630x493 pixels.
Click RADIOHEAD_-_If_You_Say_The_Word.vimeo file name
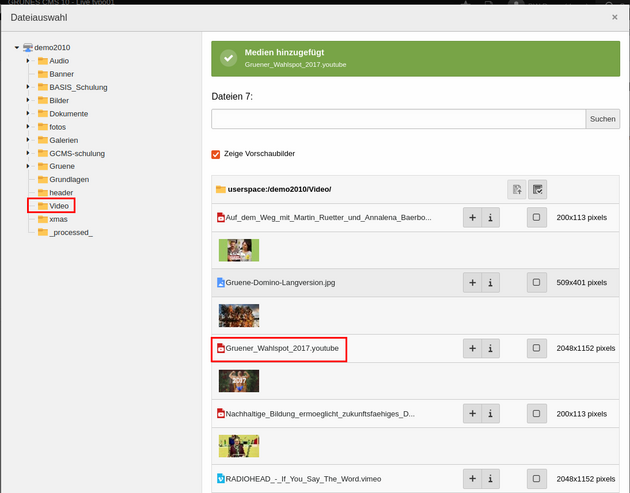303,479
